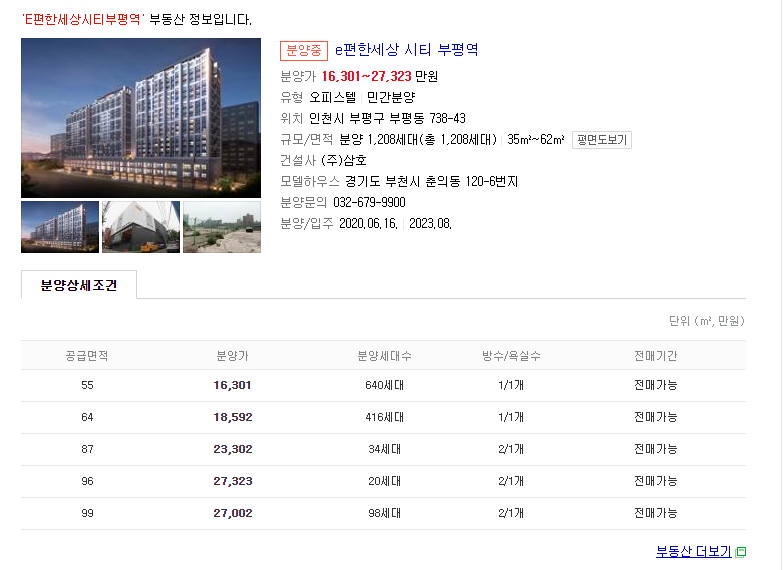Click the red price range 16,301~27,323
Viewport: 784px width, 570px height.
[366, 76]
